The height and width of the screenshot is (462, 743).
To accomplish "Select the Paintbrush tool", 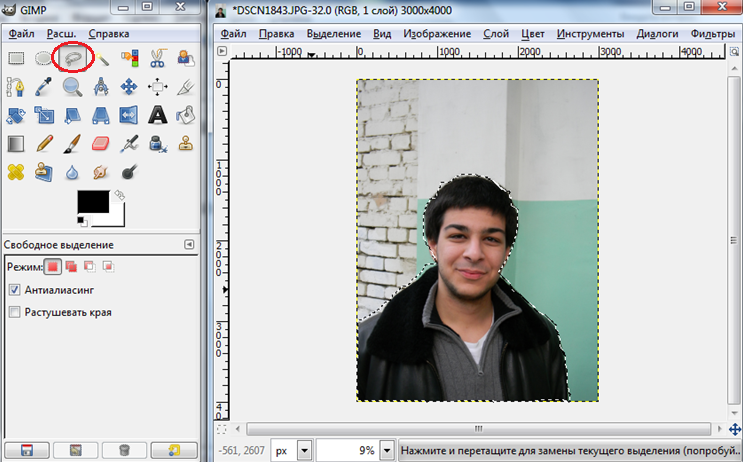I will 72,144.
